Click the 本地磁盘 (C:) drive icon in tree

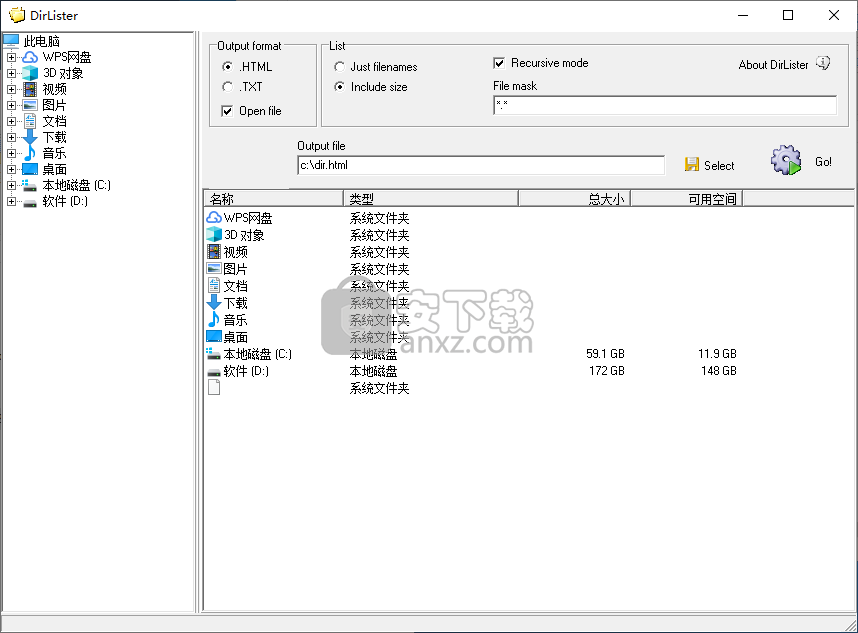(30, 185)
